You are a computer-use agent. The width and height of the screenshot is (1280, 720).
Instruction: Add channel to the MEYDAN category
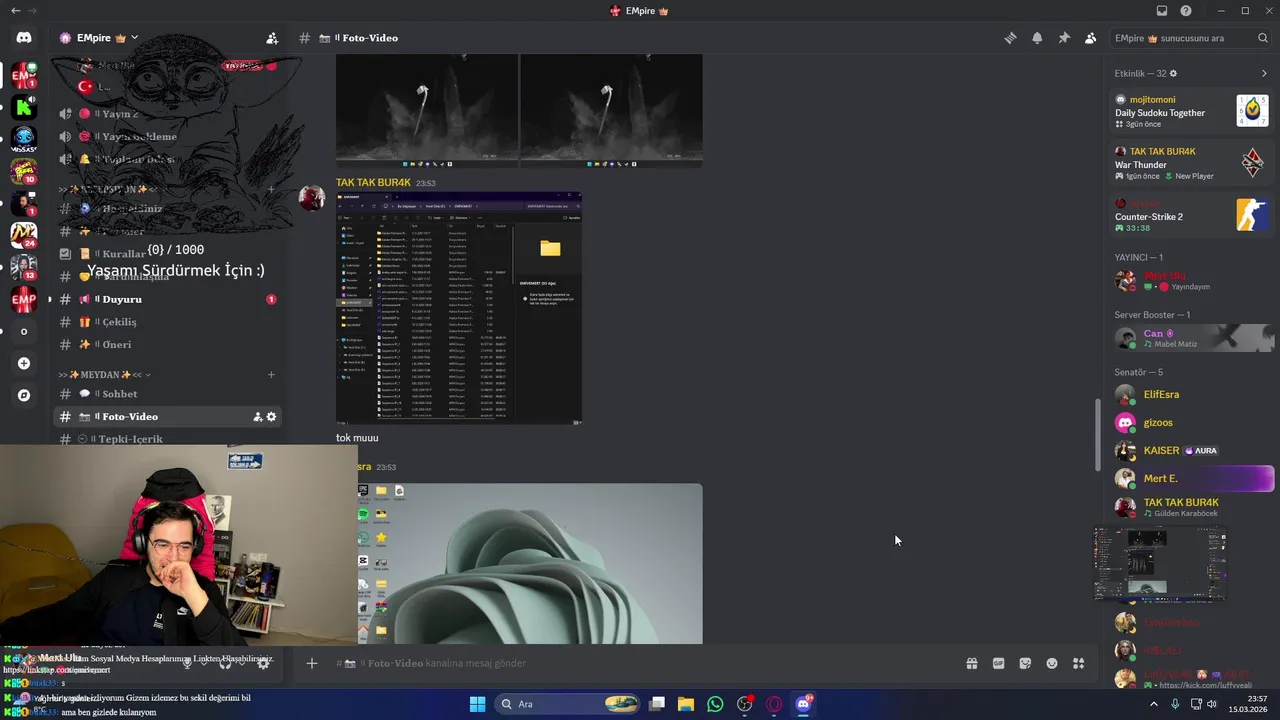(x=271, y=375)
